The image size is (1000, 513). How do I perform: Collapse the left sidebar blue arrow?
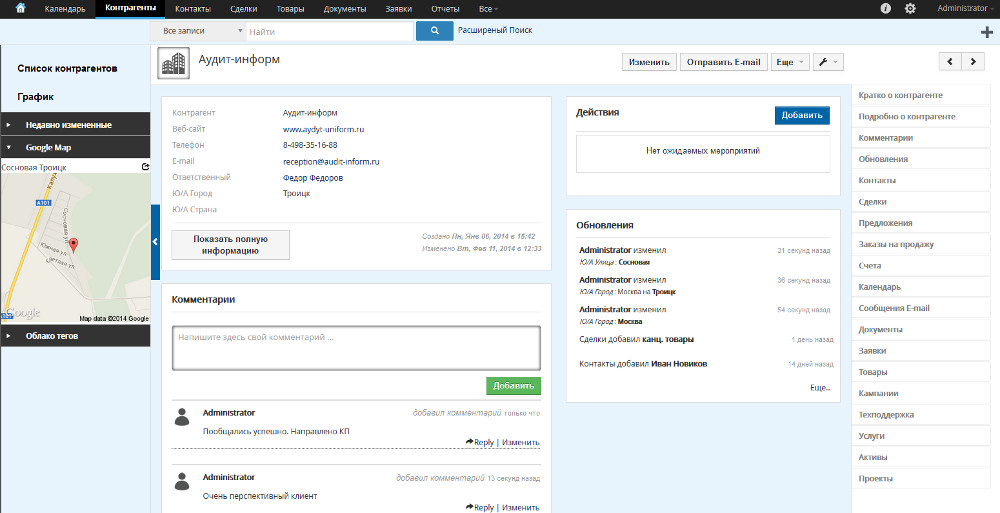[155, 242]
